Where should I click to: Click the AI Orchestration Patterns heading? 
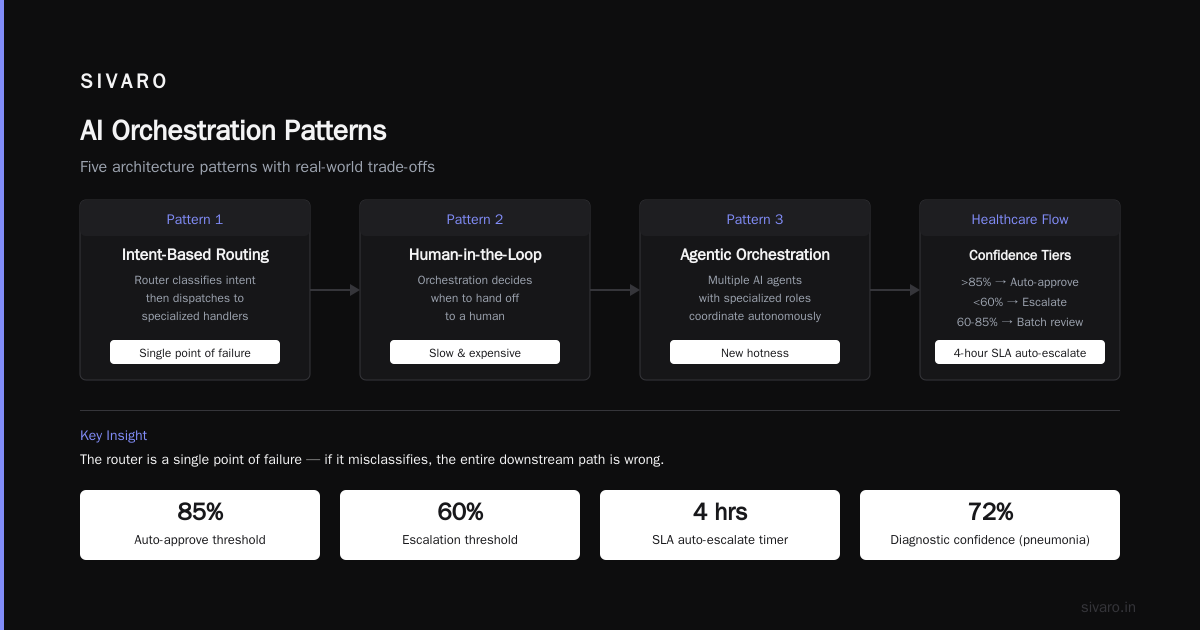pos(233,131)
